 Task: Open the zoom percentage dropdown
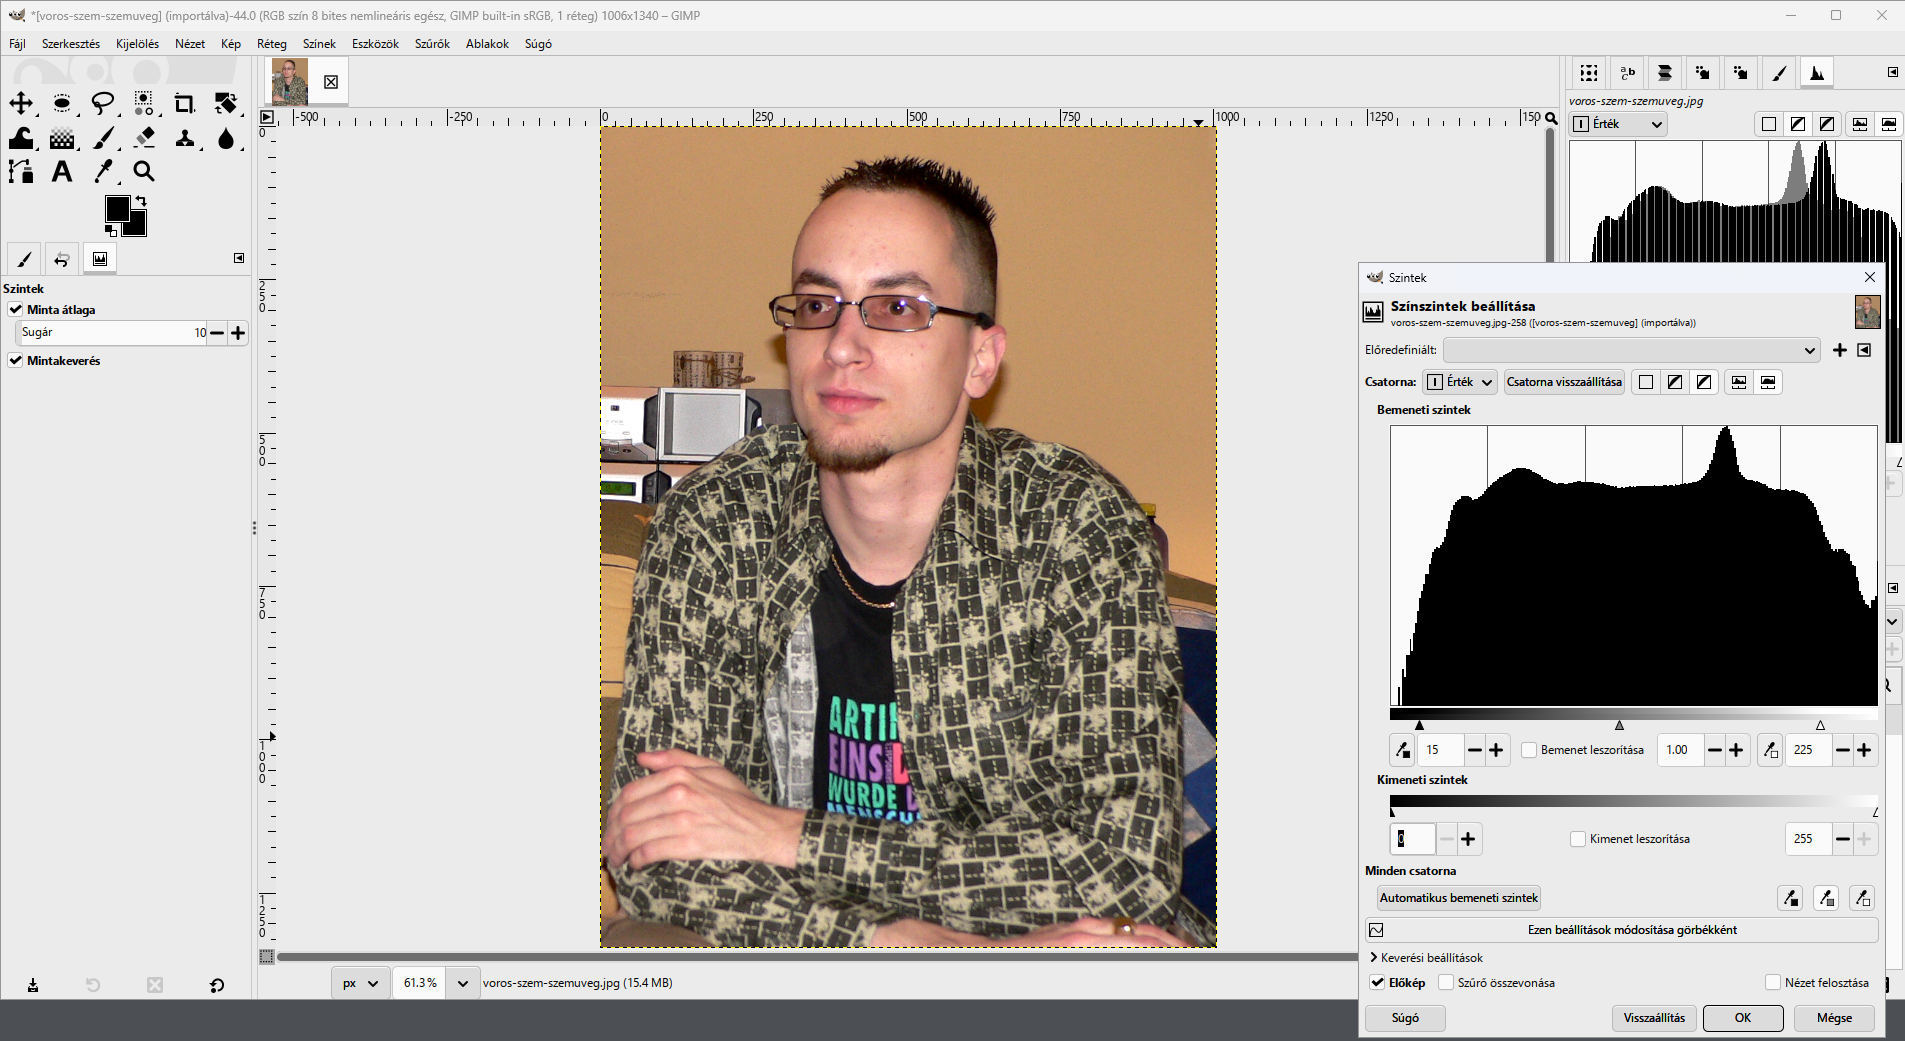tap(462, 983)
